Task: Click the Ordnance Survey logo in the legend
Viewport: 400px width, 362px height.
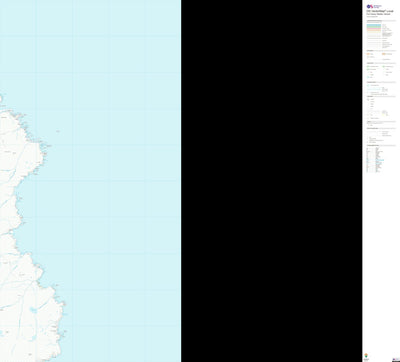Action: click(374, 6)
